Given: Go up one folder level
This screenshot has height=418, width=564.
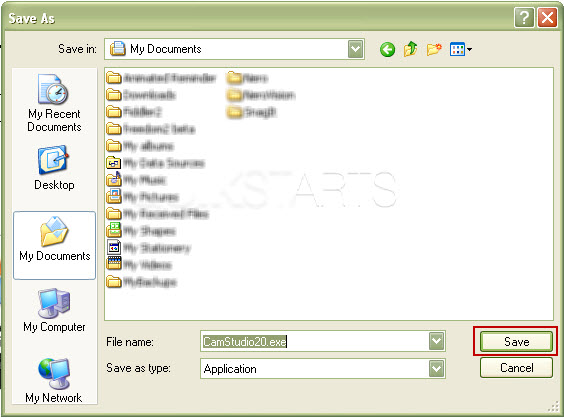Looking at the screenshot, I should point(410,49).
